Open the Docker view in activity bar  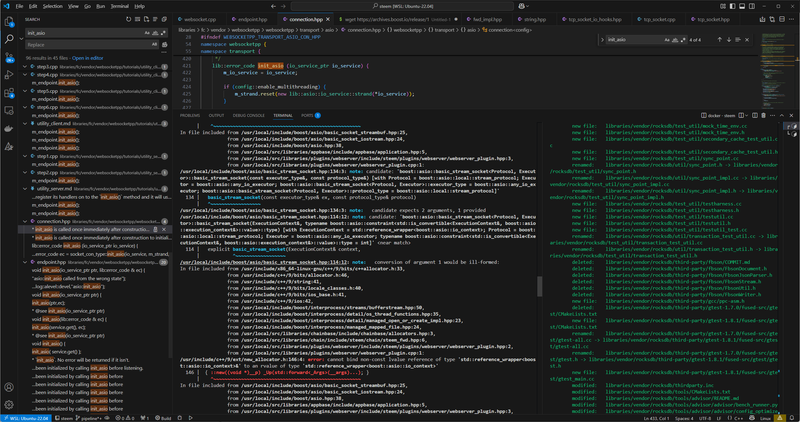click(9, 128)
